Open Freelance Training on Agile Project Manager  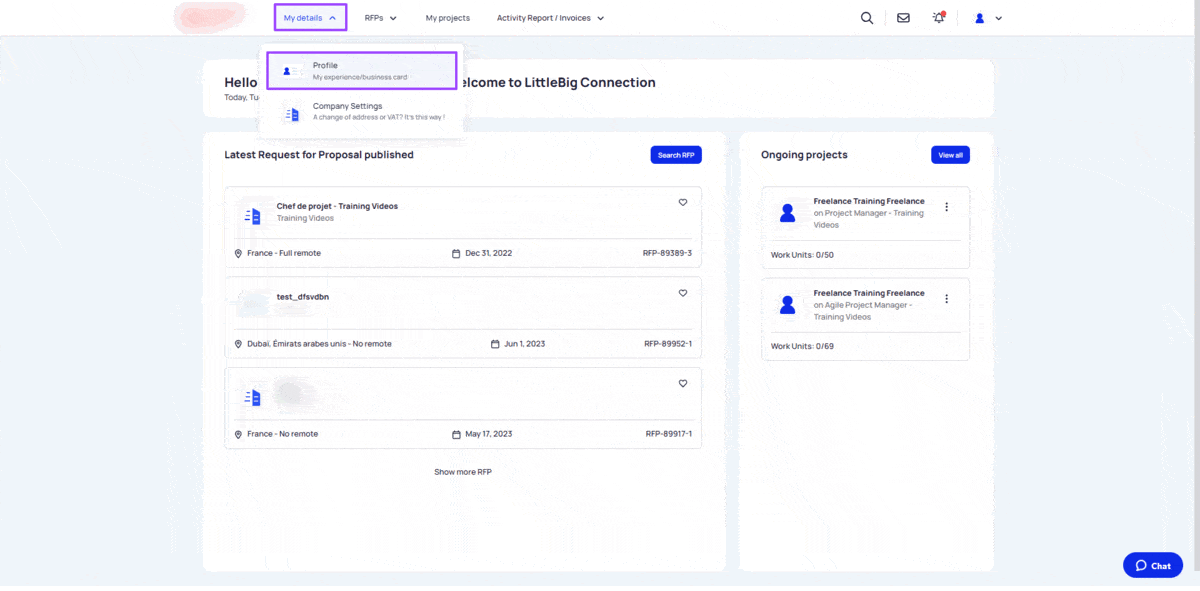869,293
